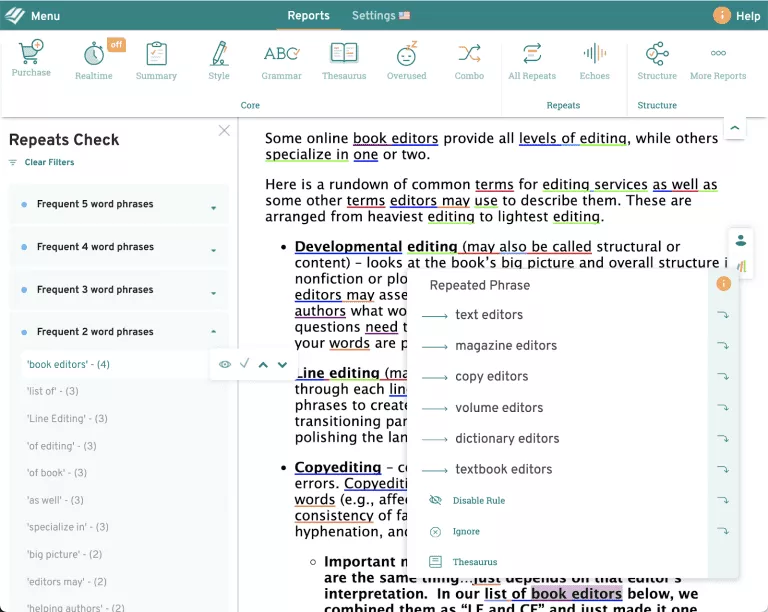Select the 'specialize in' - (3) phrase
The image size is (768, 612).
pos(68,527)
